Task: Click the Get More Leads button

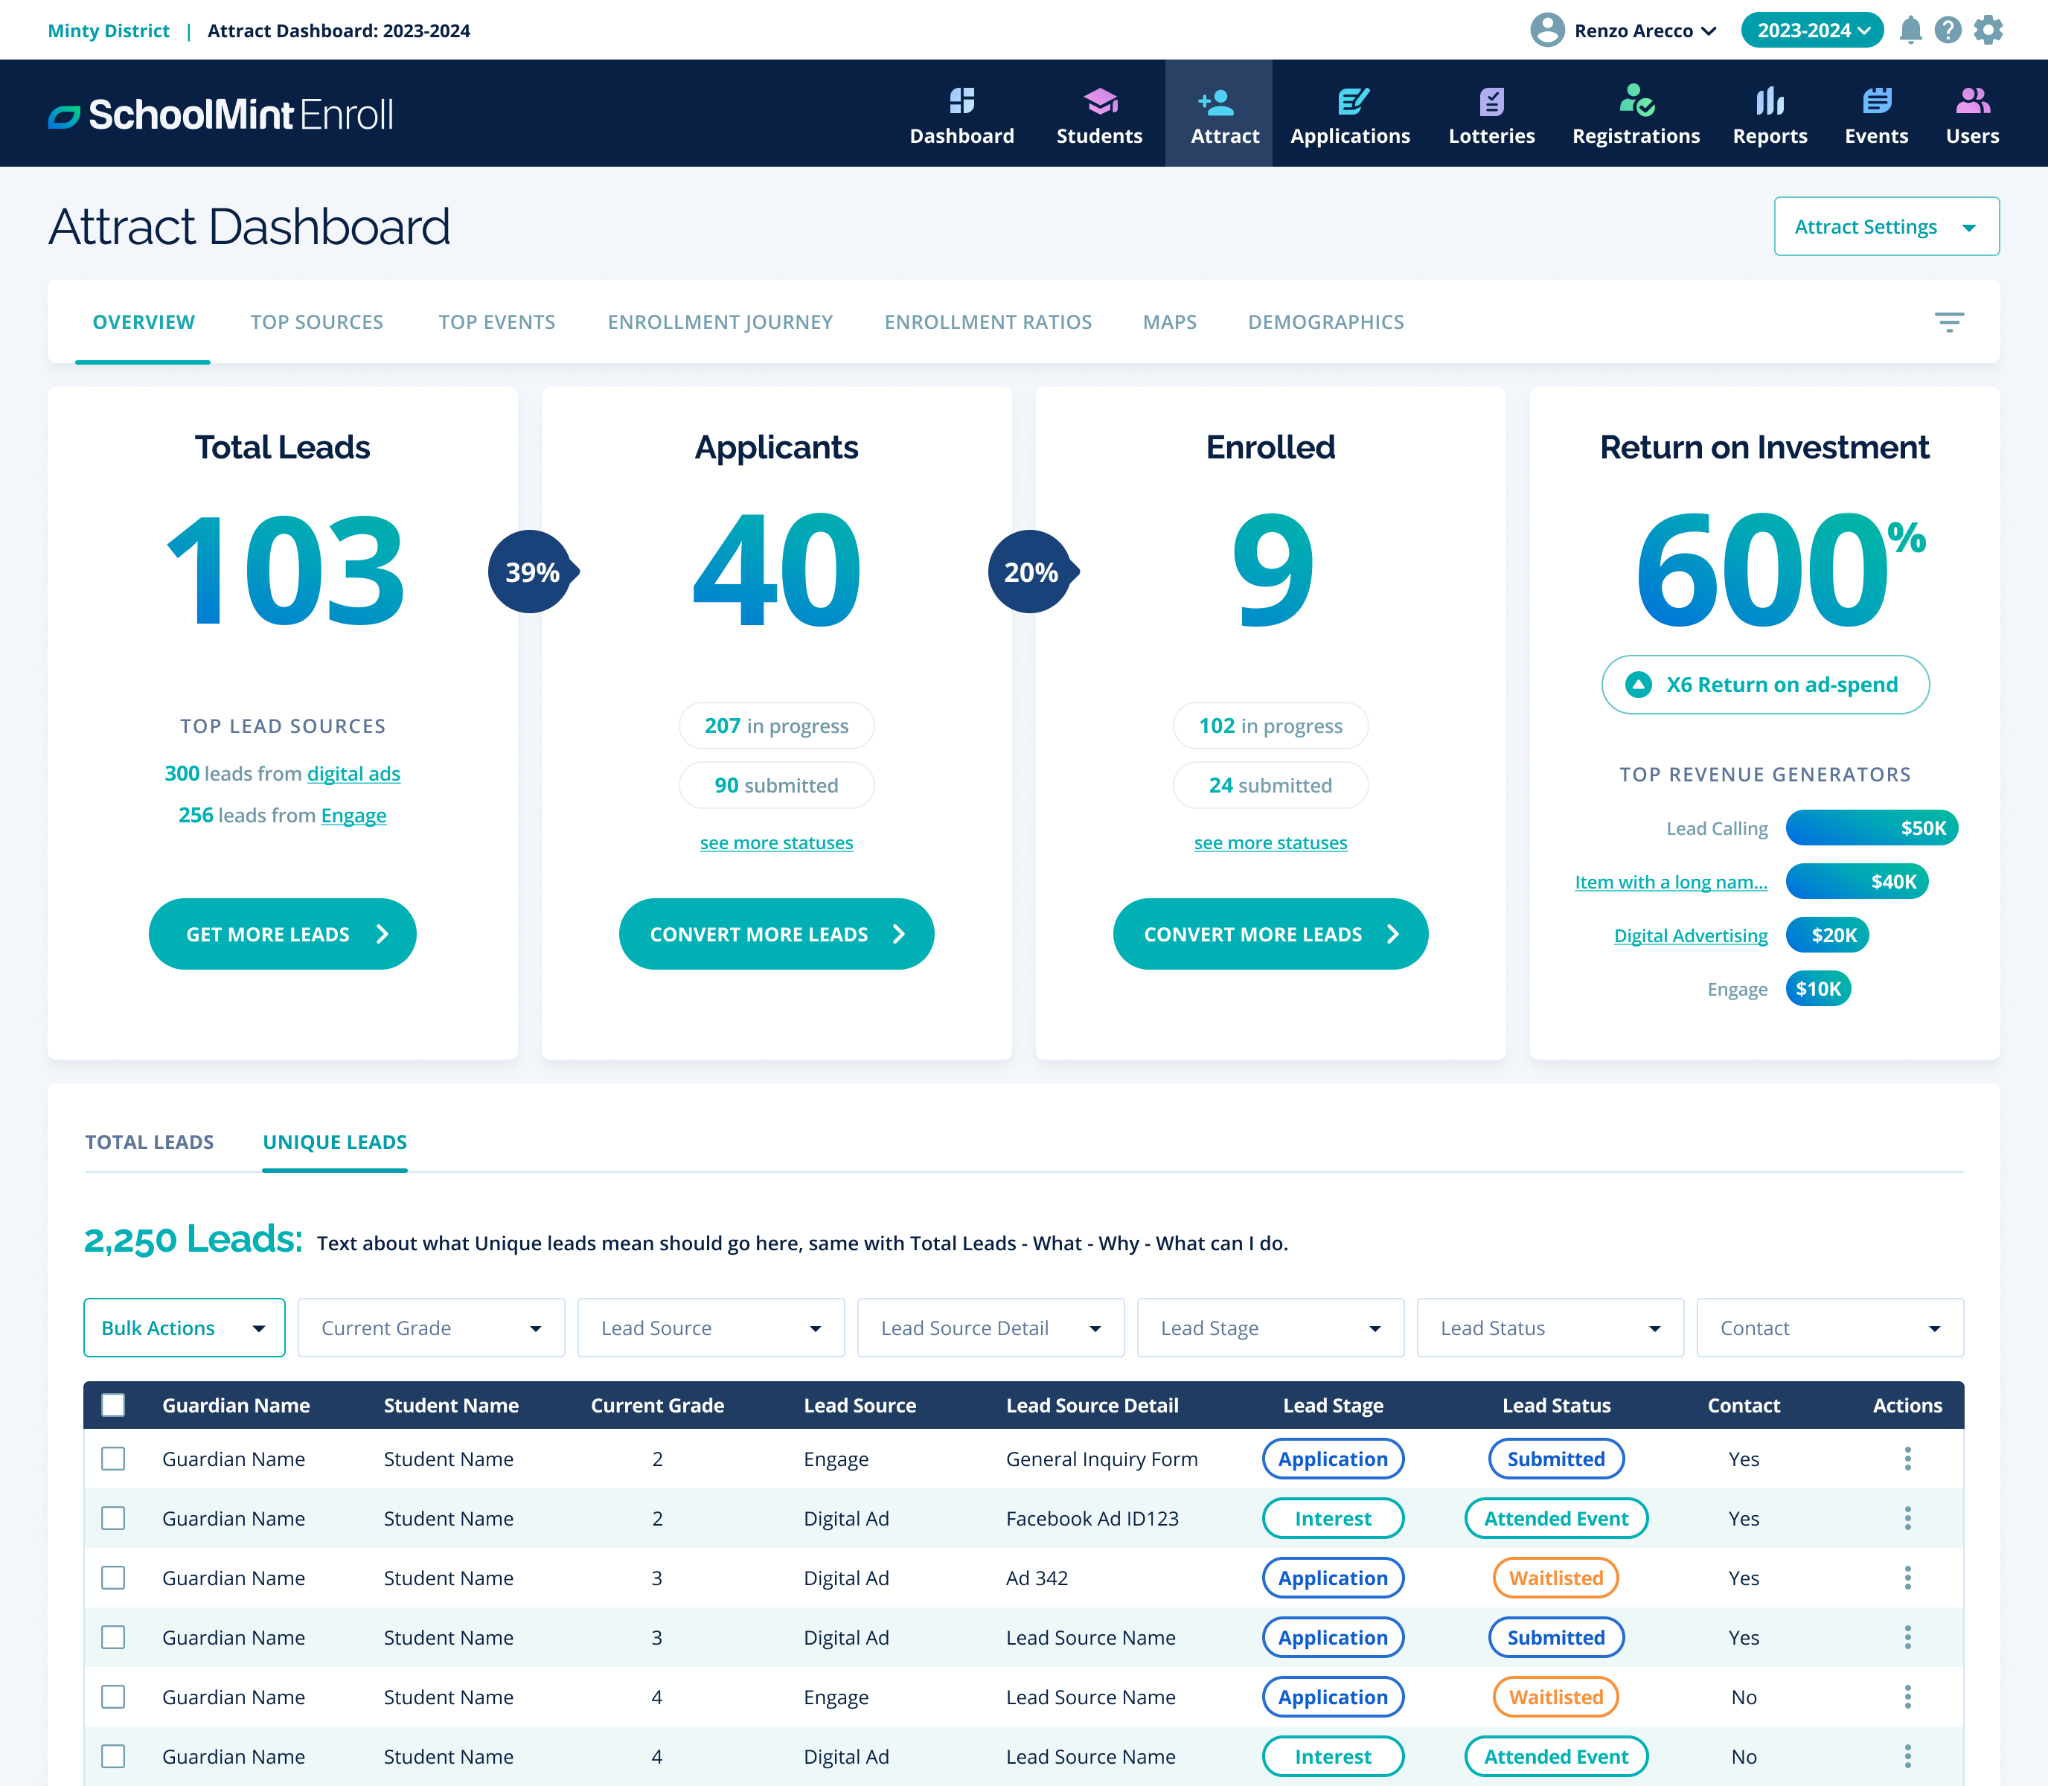Action: click(x=282, y=933)
